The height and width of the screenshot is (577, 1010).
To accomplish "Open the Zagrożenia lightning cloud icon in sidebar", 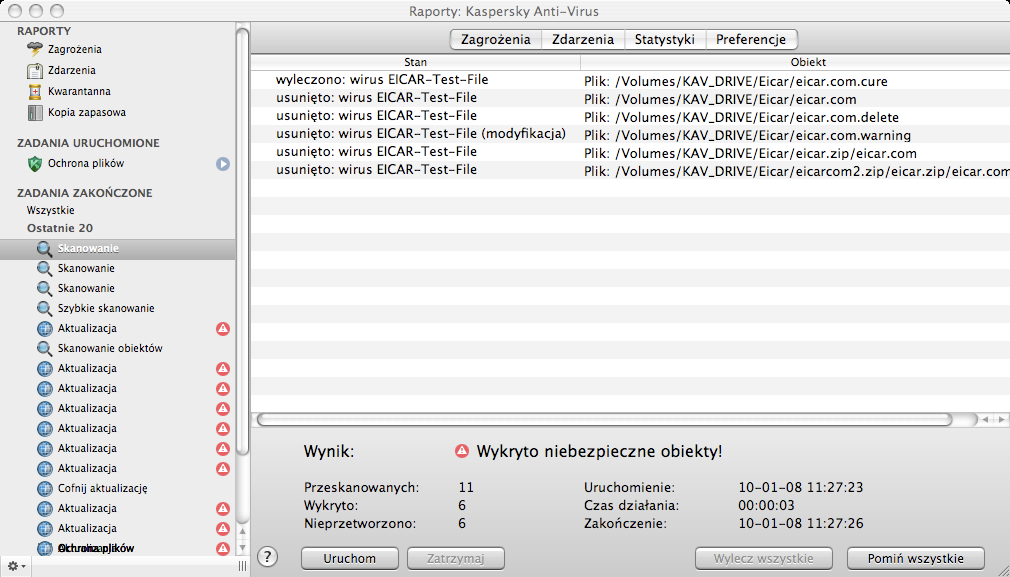I will [35, 50].
